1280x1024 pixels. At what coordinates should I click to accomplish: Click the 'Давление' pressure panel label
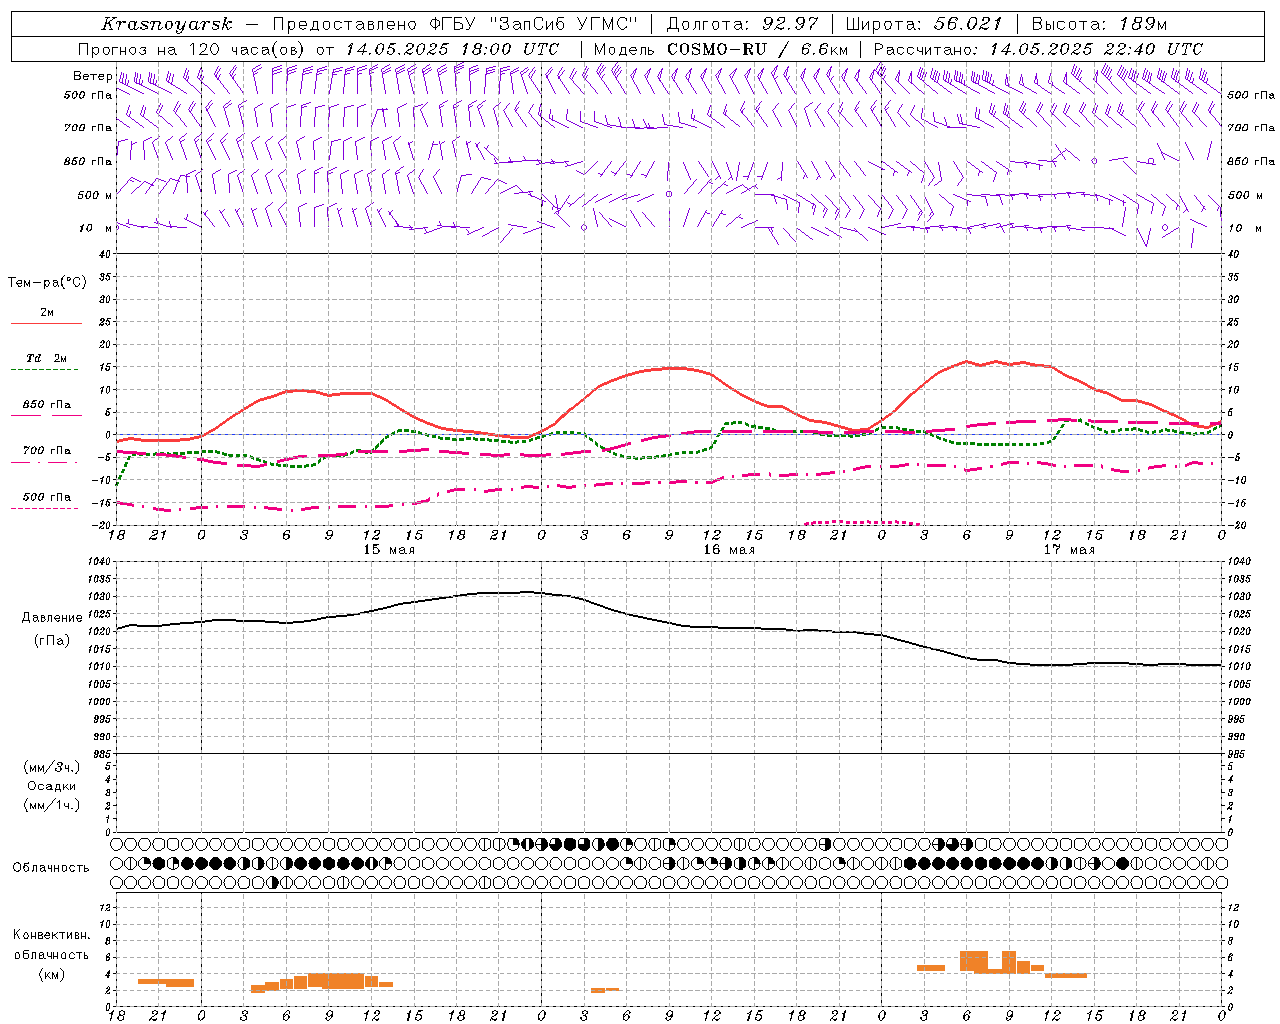pos(52,618)
